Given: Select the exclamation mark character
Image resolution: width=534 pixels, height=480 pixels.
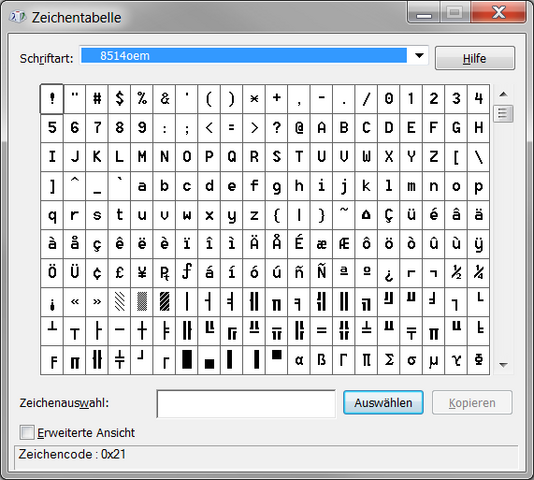Looking at the screenshot, I should (x=52, y=99).
